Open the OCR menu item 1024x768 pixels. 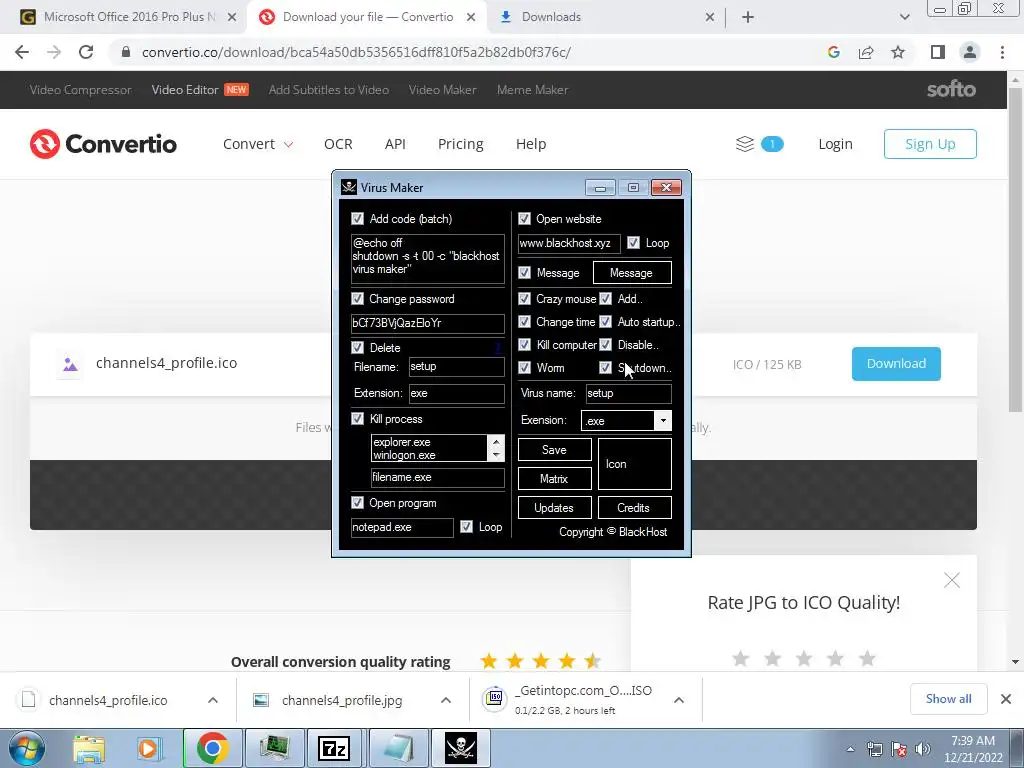coord(338,144)
